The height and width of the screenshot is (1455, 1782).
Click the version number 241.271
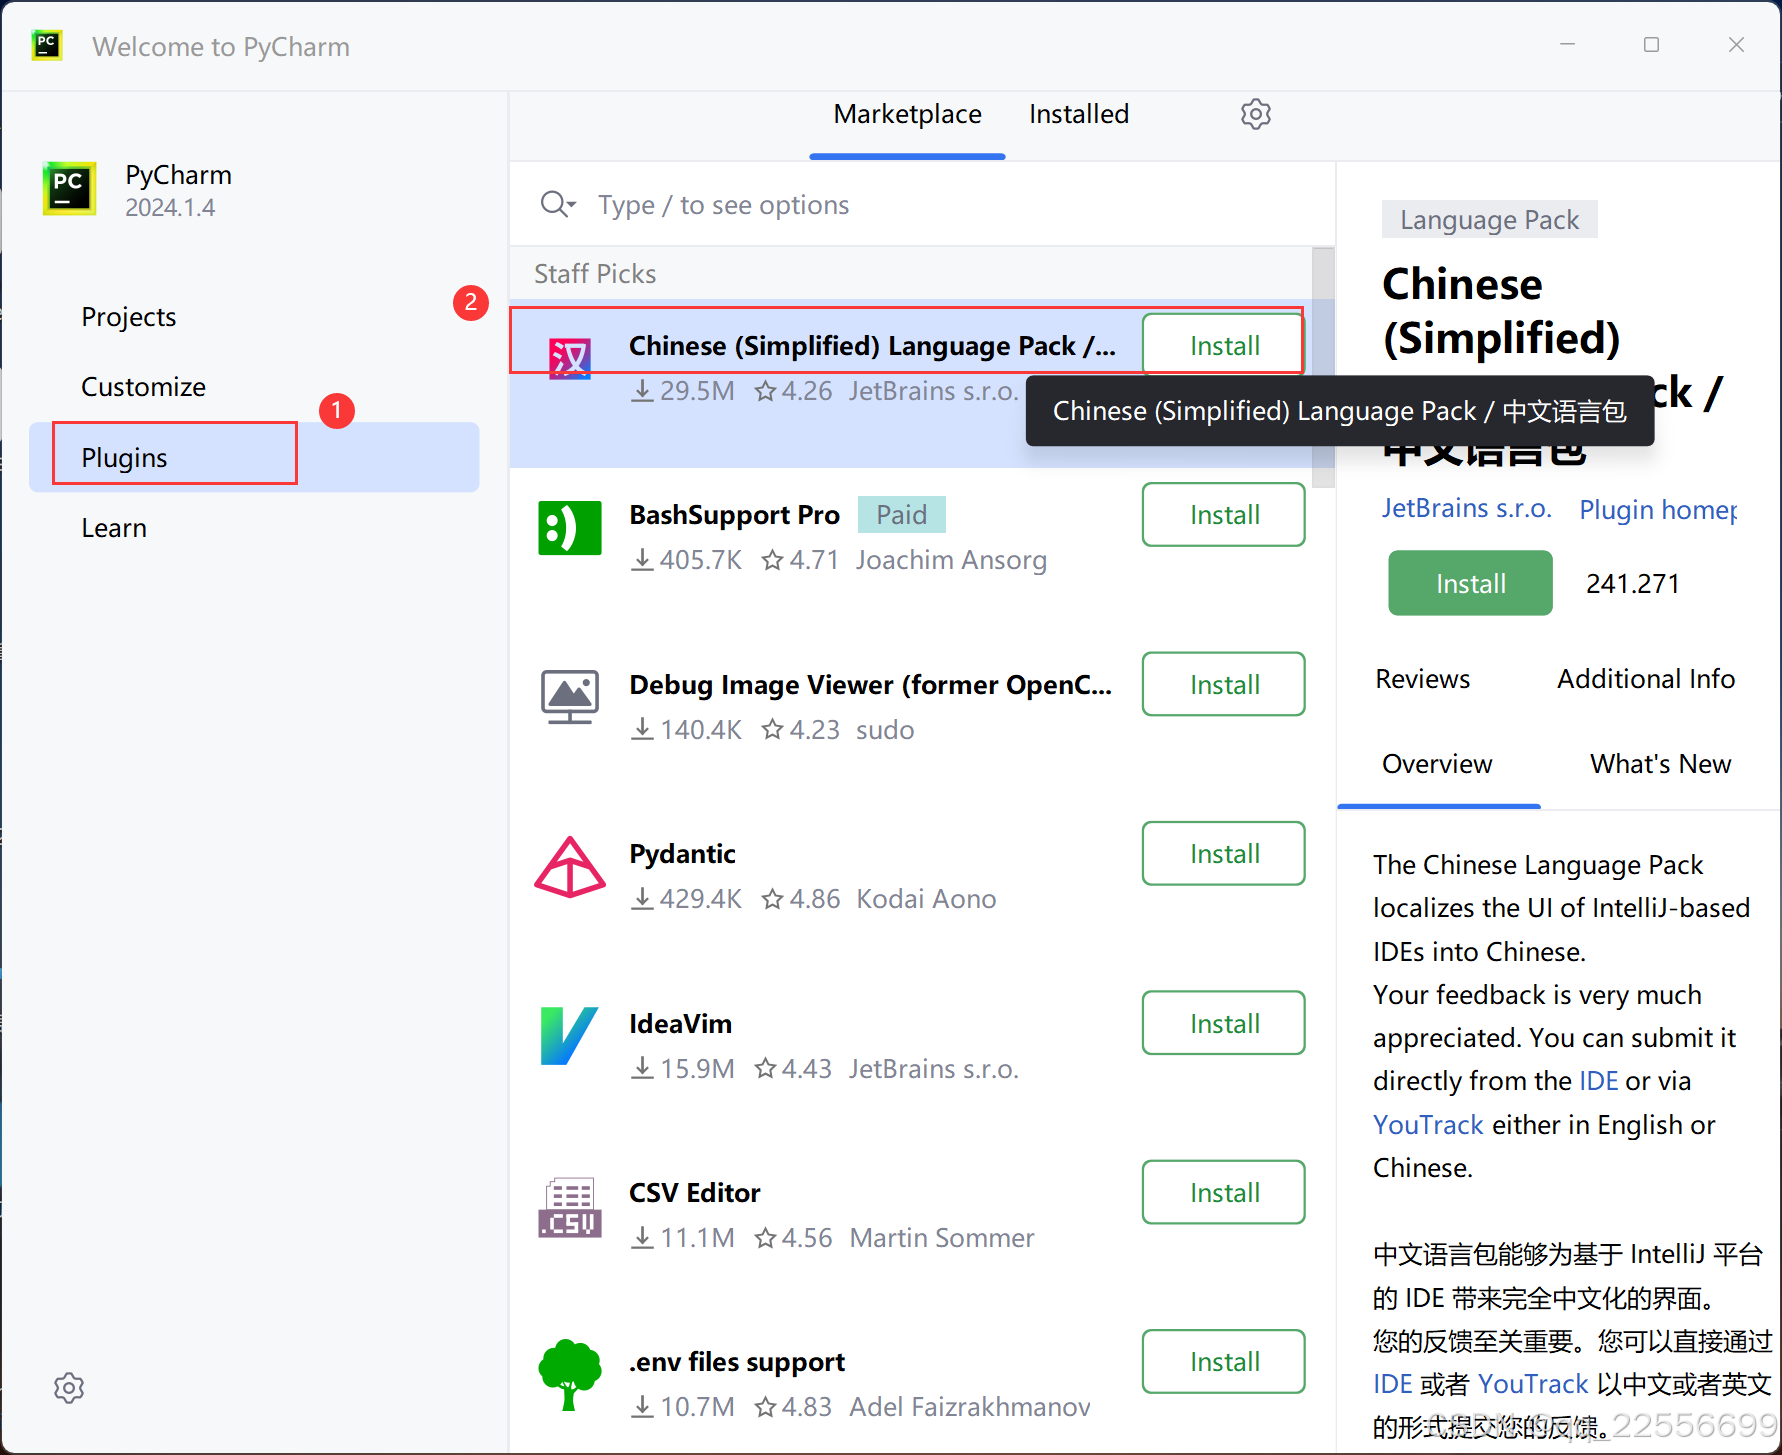point(1632,584)
